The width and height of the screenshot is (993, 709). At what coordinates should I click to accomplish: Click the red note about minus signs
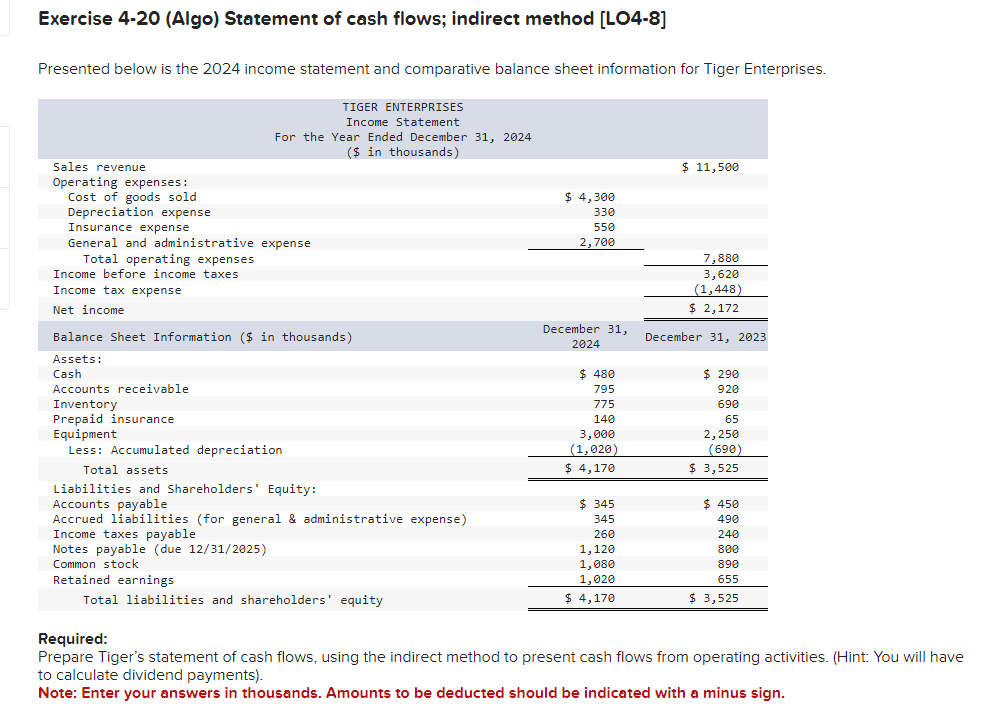[x=411, y=691]
